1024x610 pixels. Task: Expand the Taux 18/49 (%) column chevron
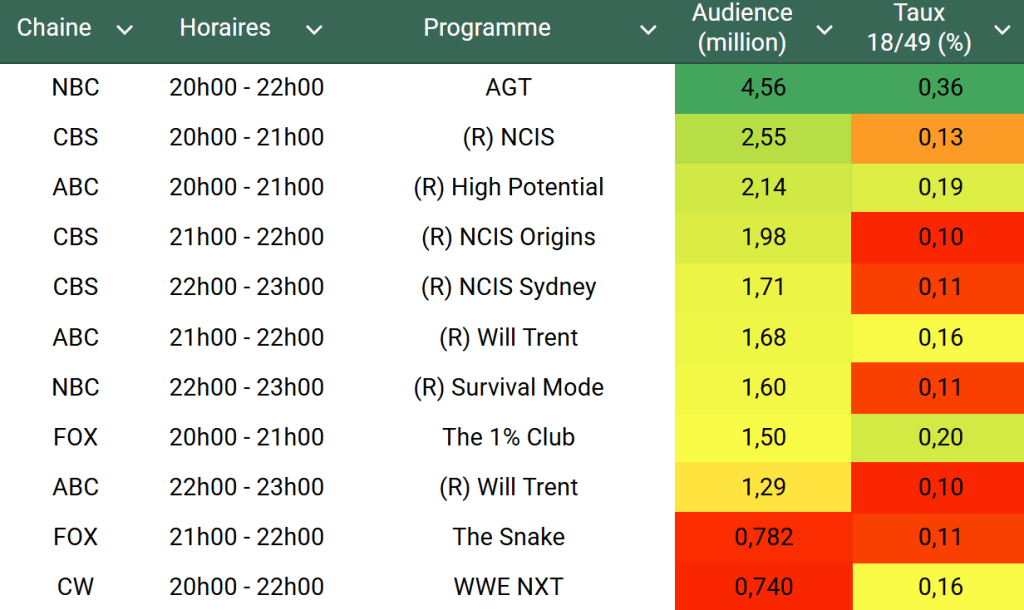[1002, 30]
